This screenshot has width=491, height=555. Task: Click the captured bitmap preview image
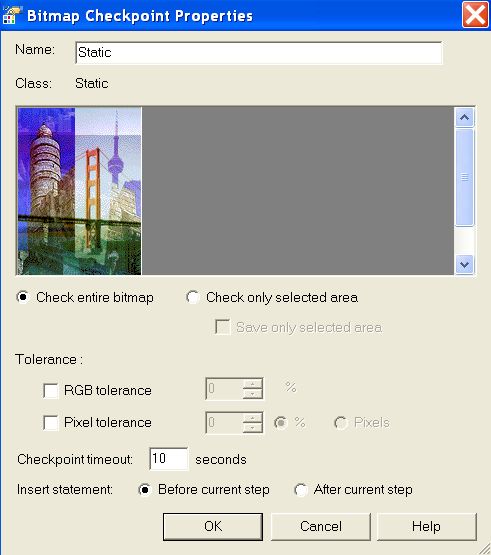pyautogui.click(x=80, y=191)
